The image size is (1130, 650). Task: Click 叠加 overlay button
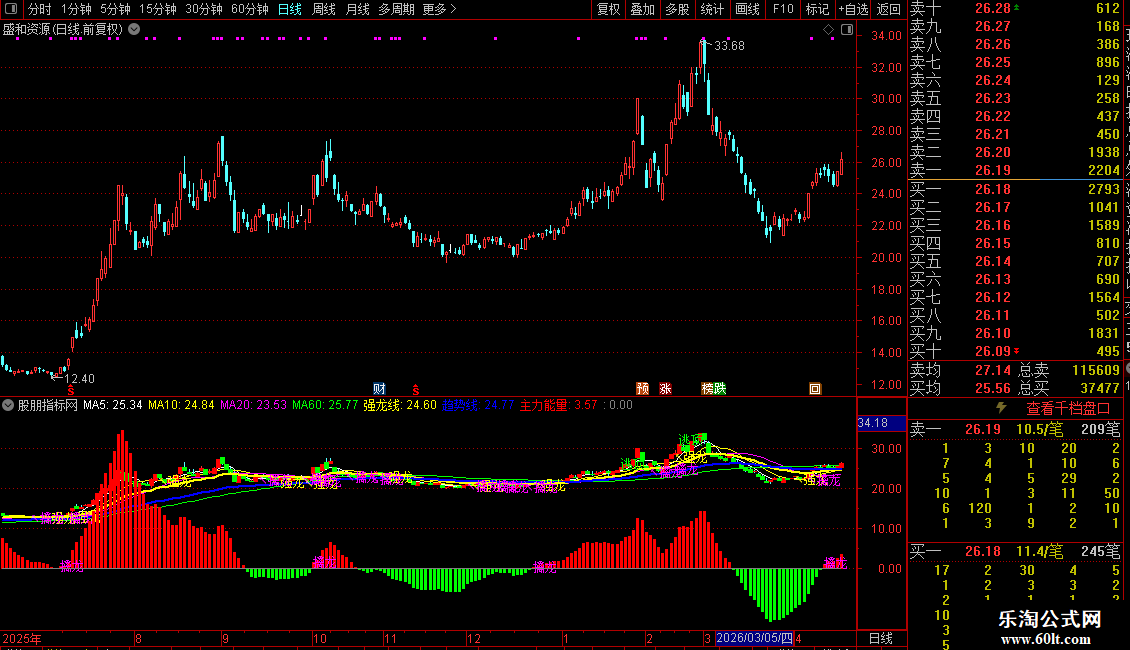[x=643, y=9]
